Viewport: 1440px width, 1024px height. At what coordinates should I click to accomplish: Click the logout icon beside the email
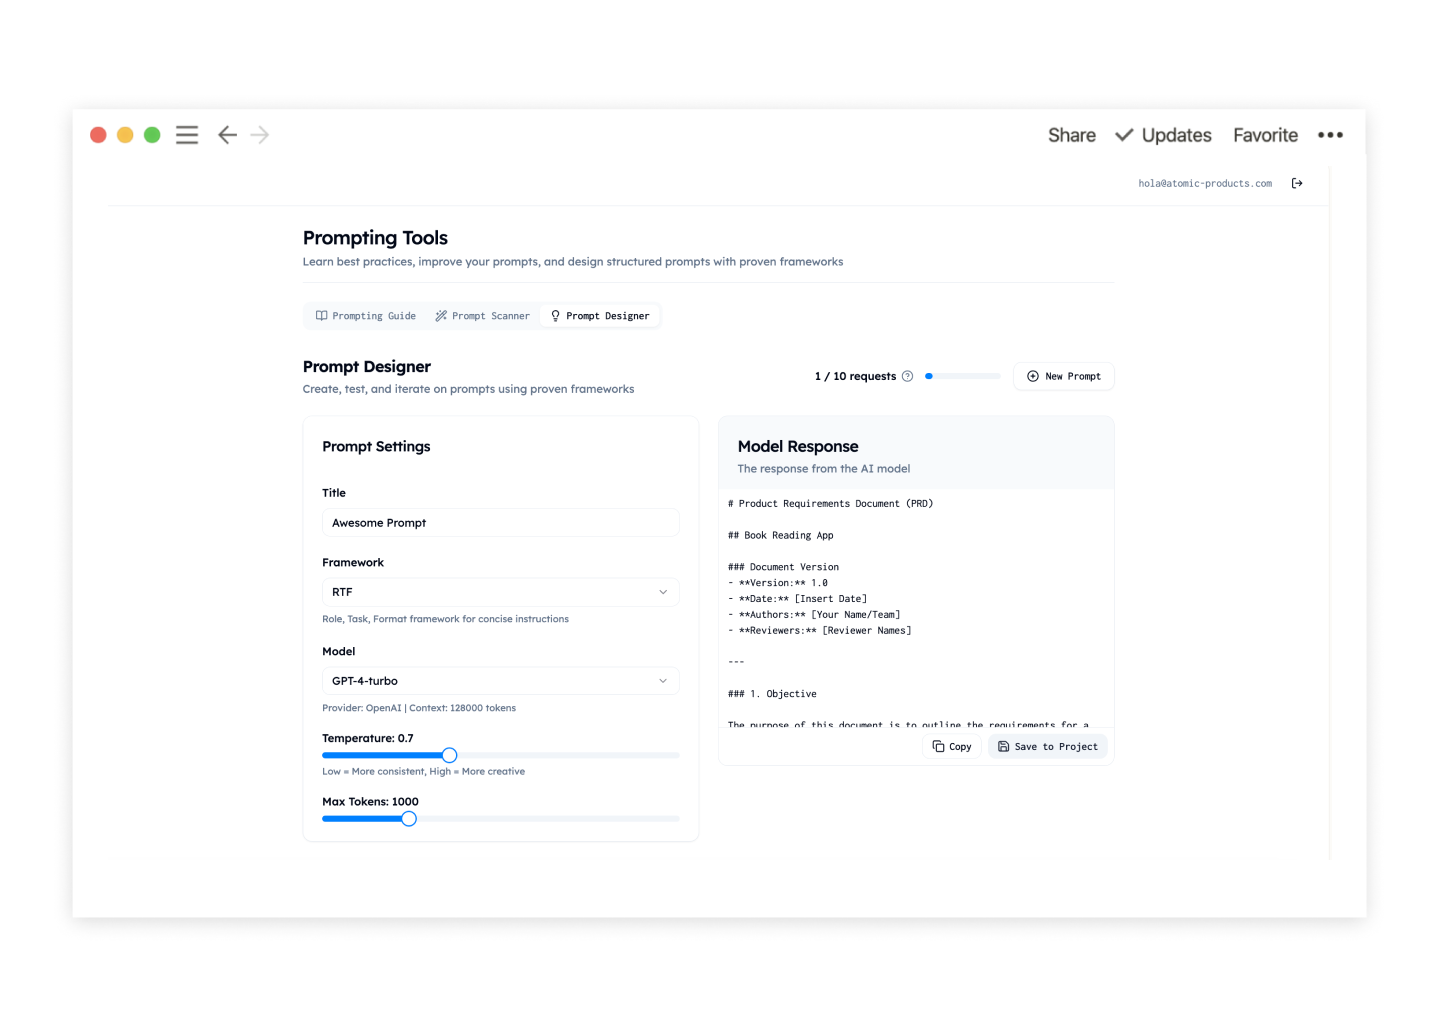pos(1297,183)
